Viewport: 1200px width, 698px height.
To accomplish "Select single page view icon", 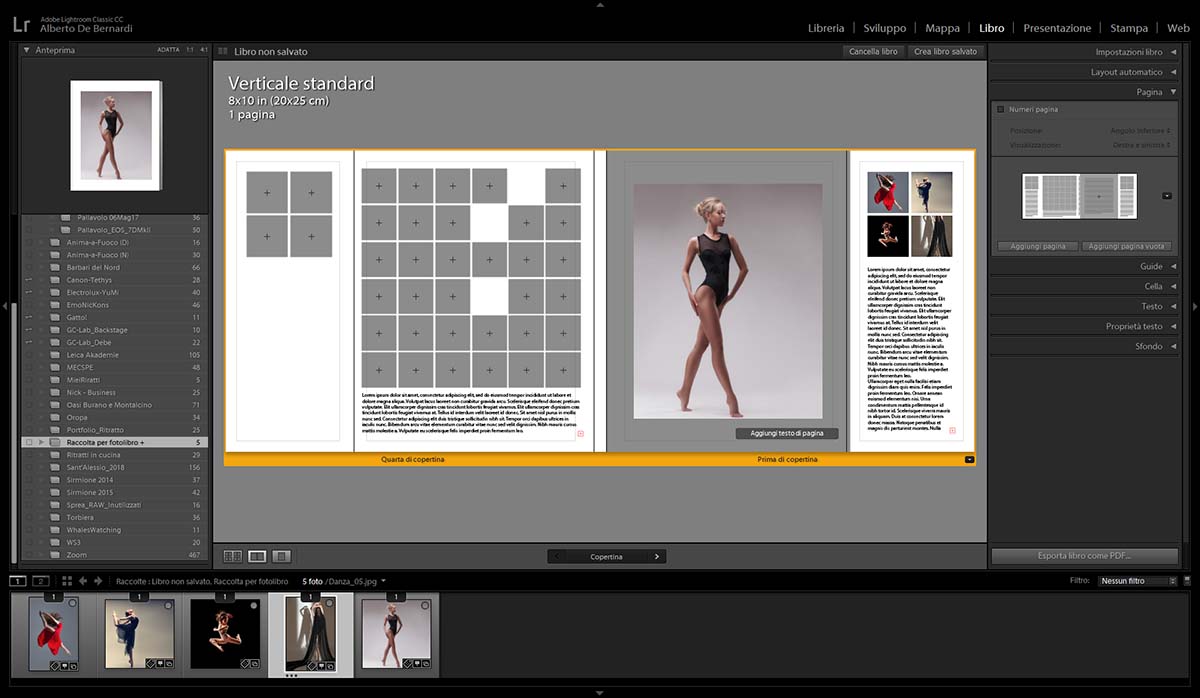I will pyautogui.click(x=281, y=556).
